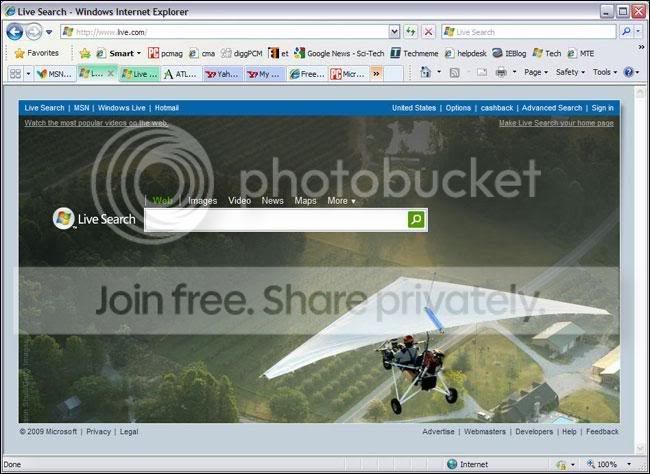Open Quick Tabs grid icon

[15, 73]
